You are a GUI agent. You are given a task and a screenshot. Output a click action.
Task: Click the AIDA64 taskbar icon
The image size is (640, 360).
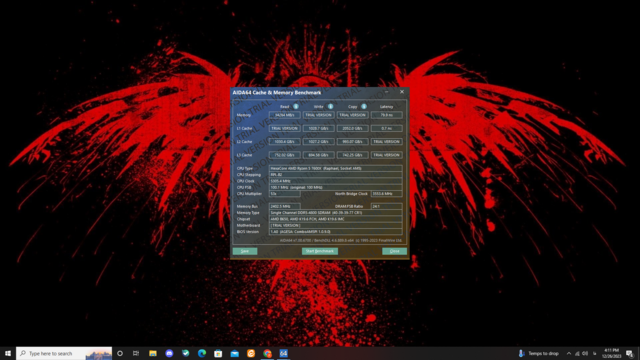[x=283, y=353]
